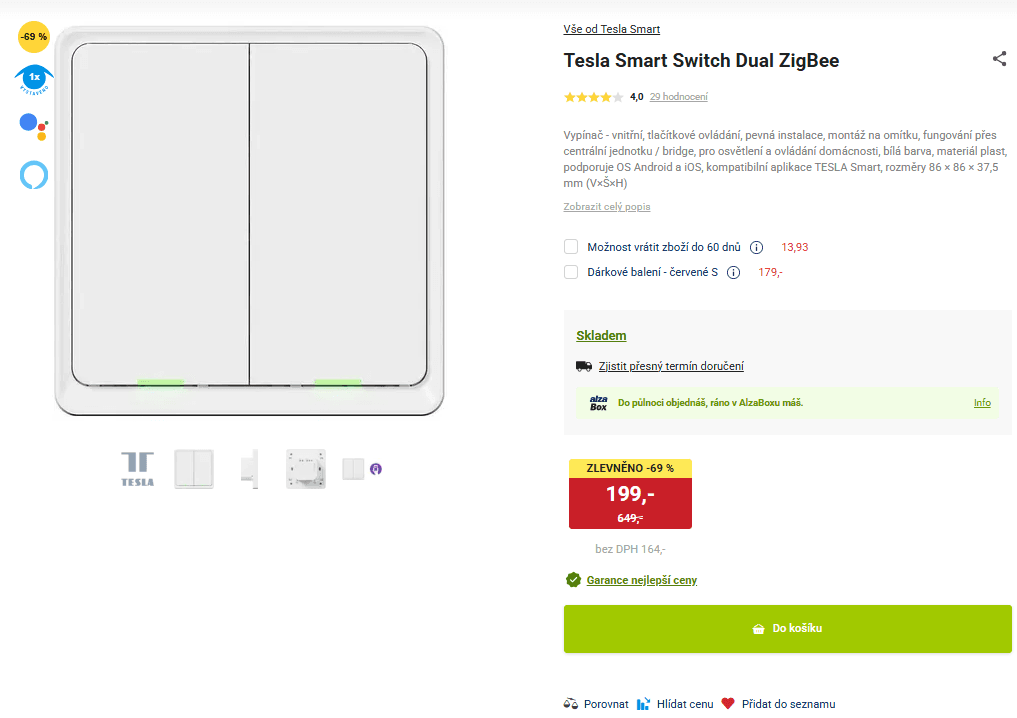Open the Skladem availability details
This screenshot has height=718, width=1017.
click(x=601, y=335)
